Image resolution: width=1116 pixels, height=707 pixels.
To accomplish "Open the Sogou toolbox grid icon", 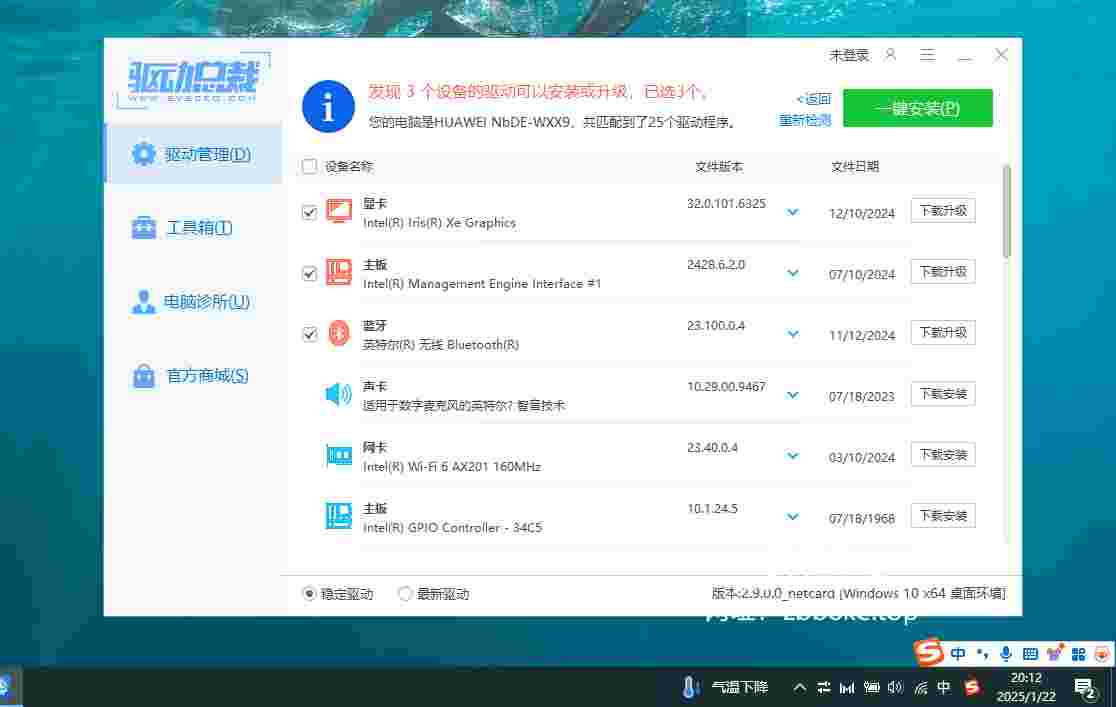I will pos(1078,654).
